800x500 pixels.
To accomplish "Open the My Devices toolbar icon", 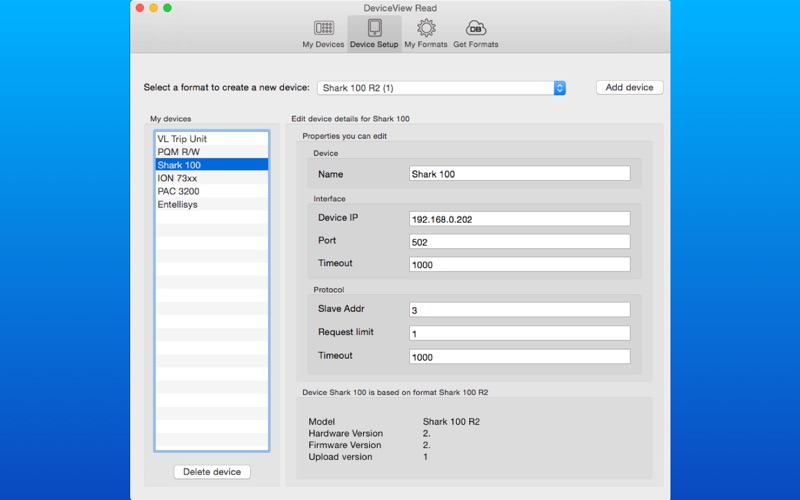I will (x=323, y=32).
